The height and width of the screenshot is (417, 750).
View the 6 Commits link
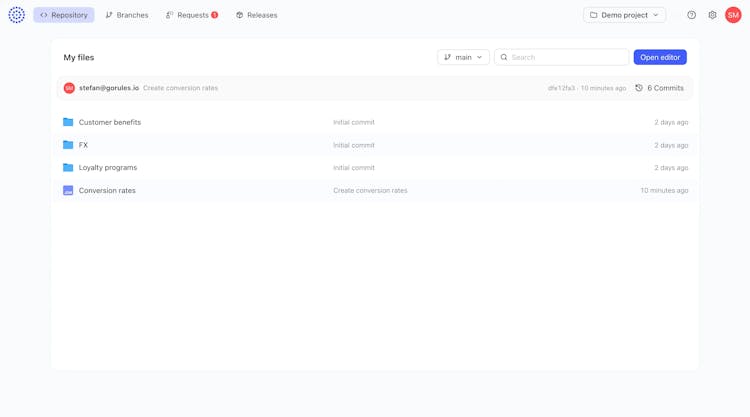[x=665, y=88]
